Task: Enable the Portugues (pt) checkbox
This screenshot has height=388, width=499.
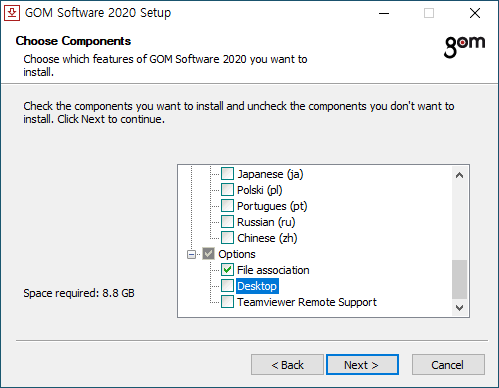Action: pos(227,206)
